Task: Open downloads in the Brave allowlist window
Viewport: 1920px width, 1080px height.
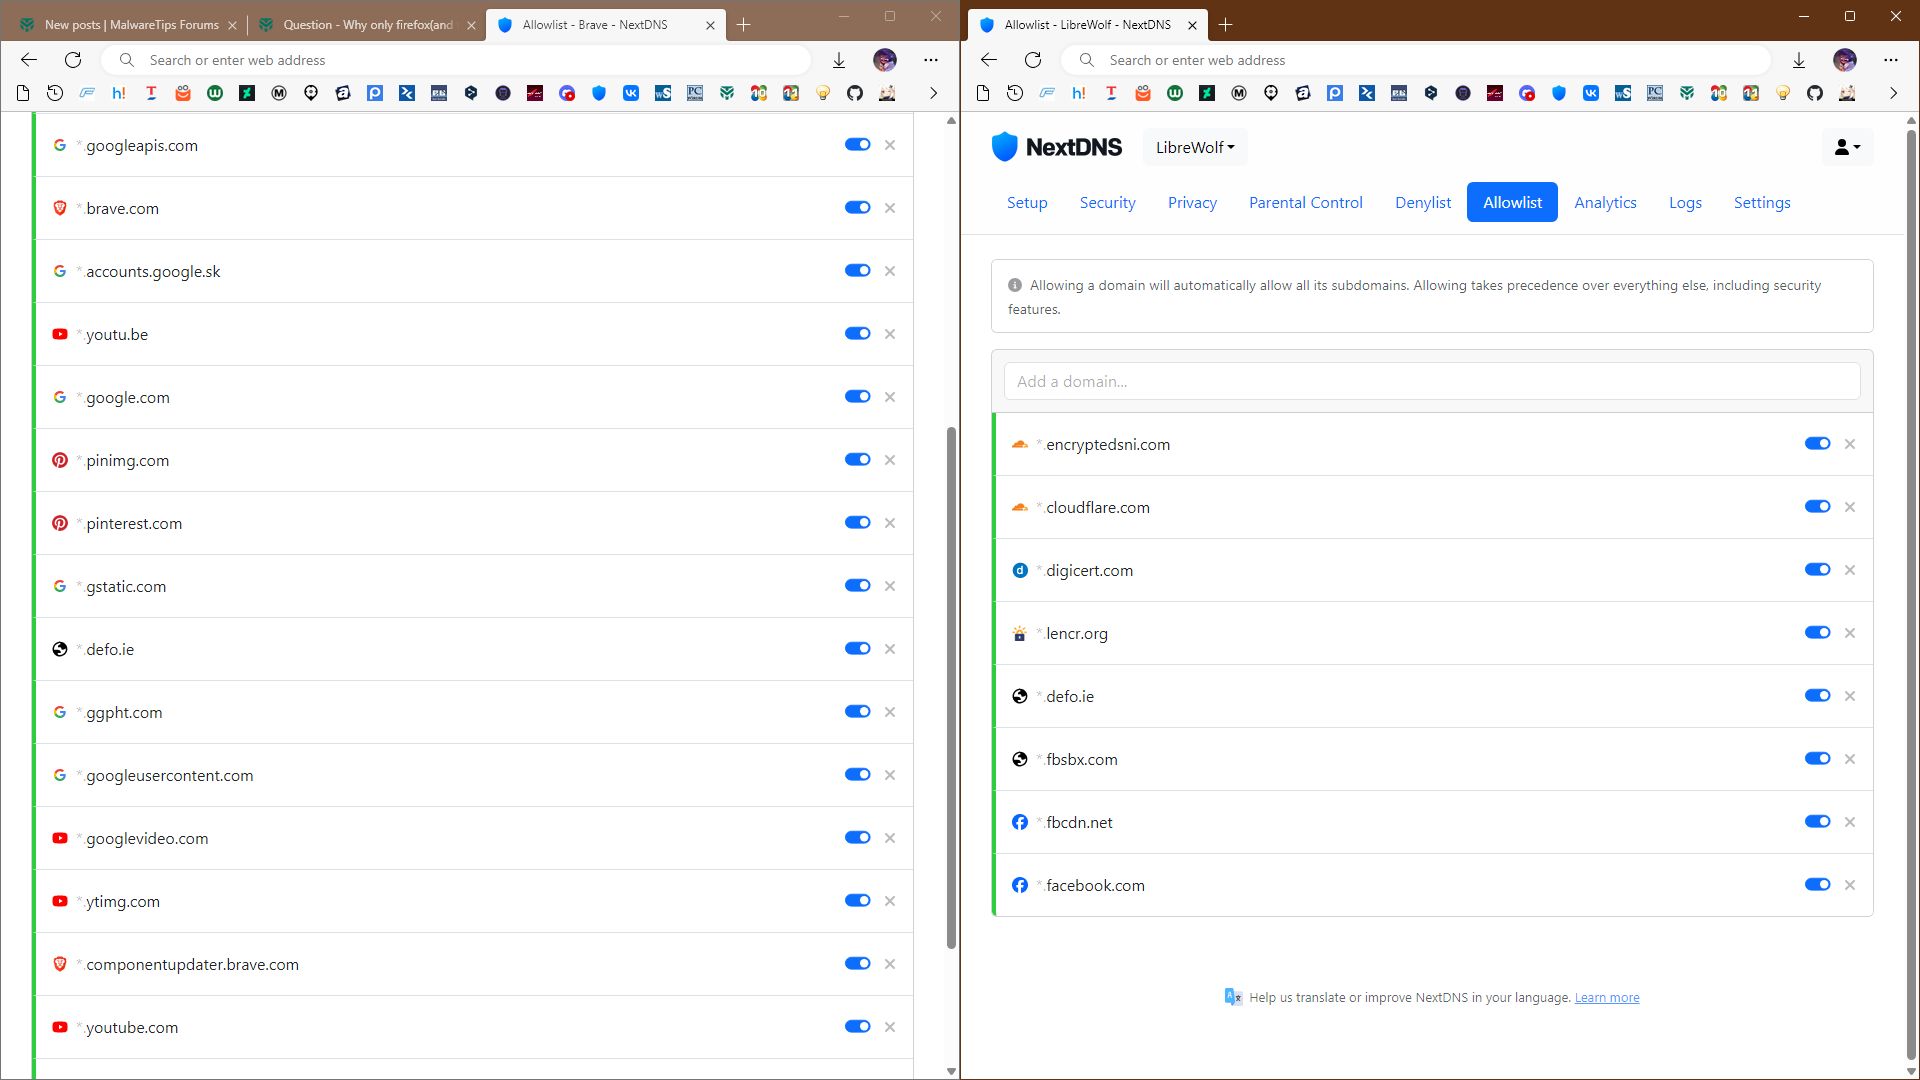Action: tap(839, 60)
